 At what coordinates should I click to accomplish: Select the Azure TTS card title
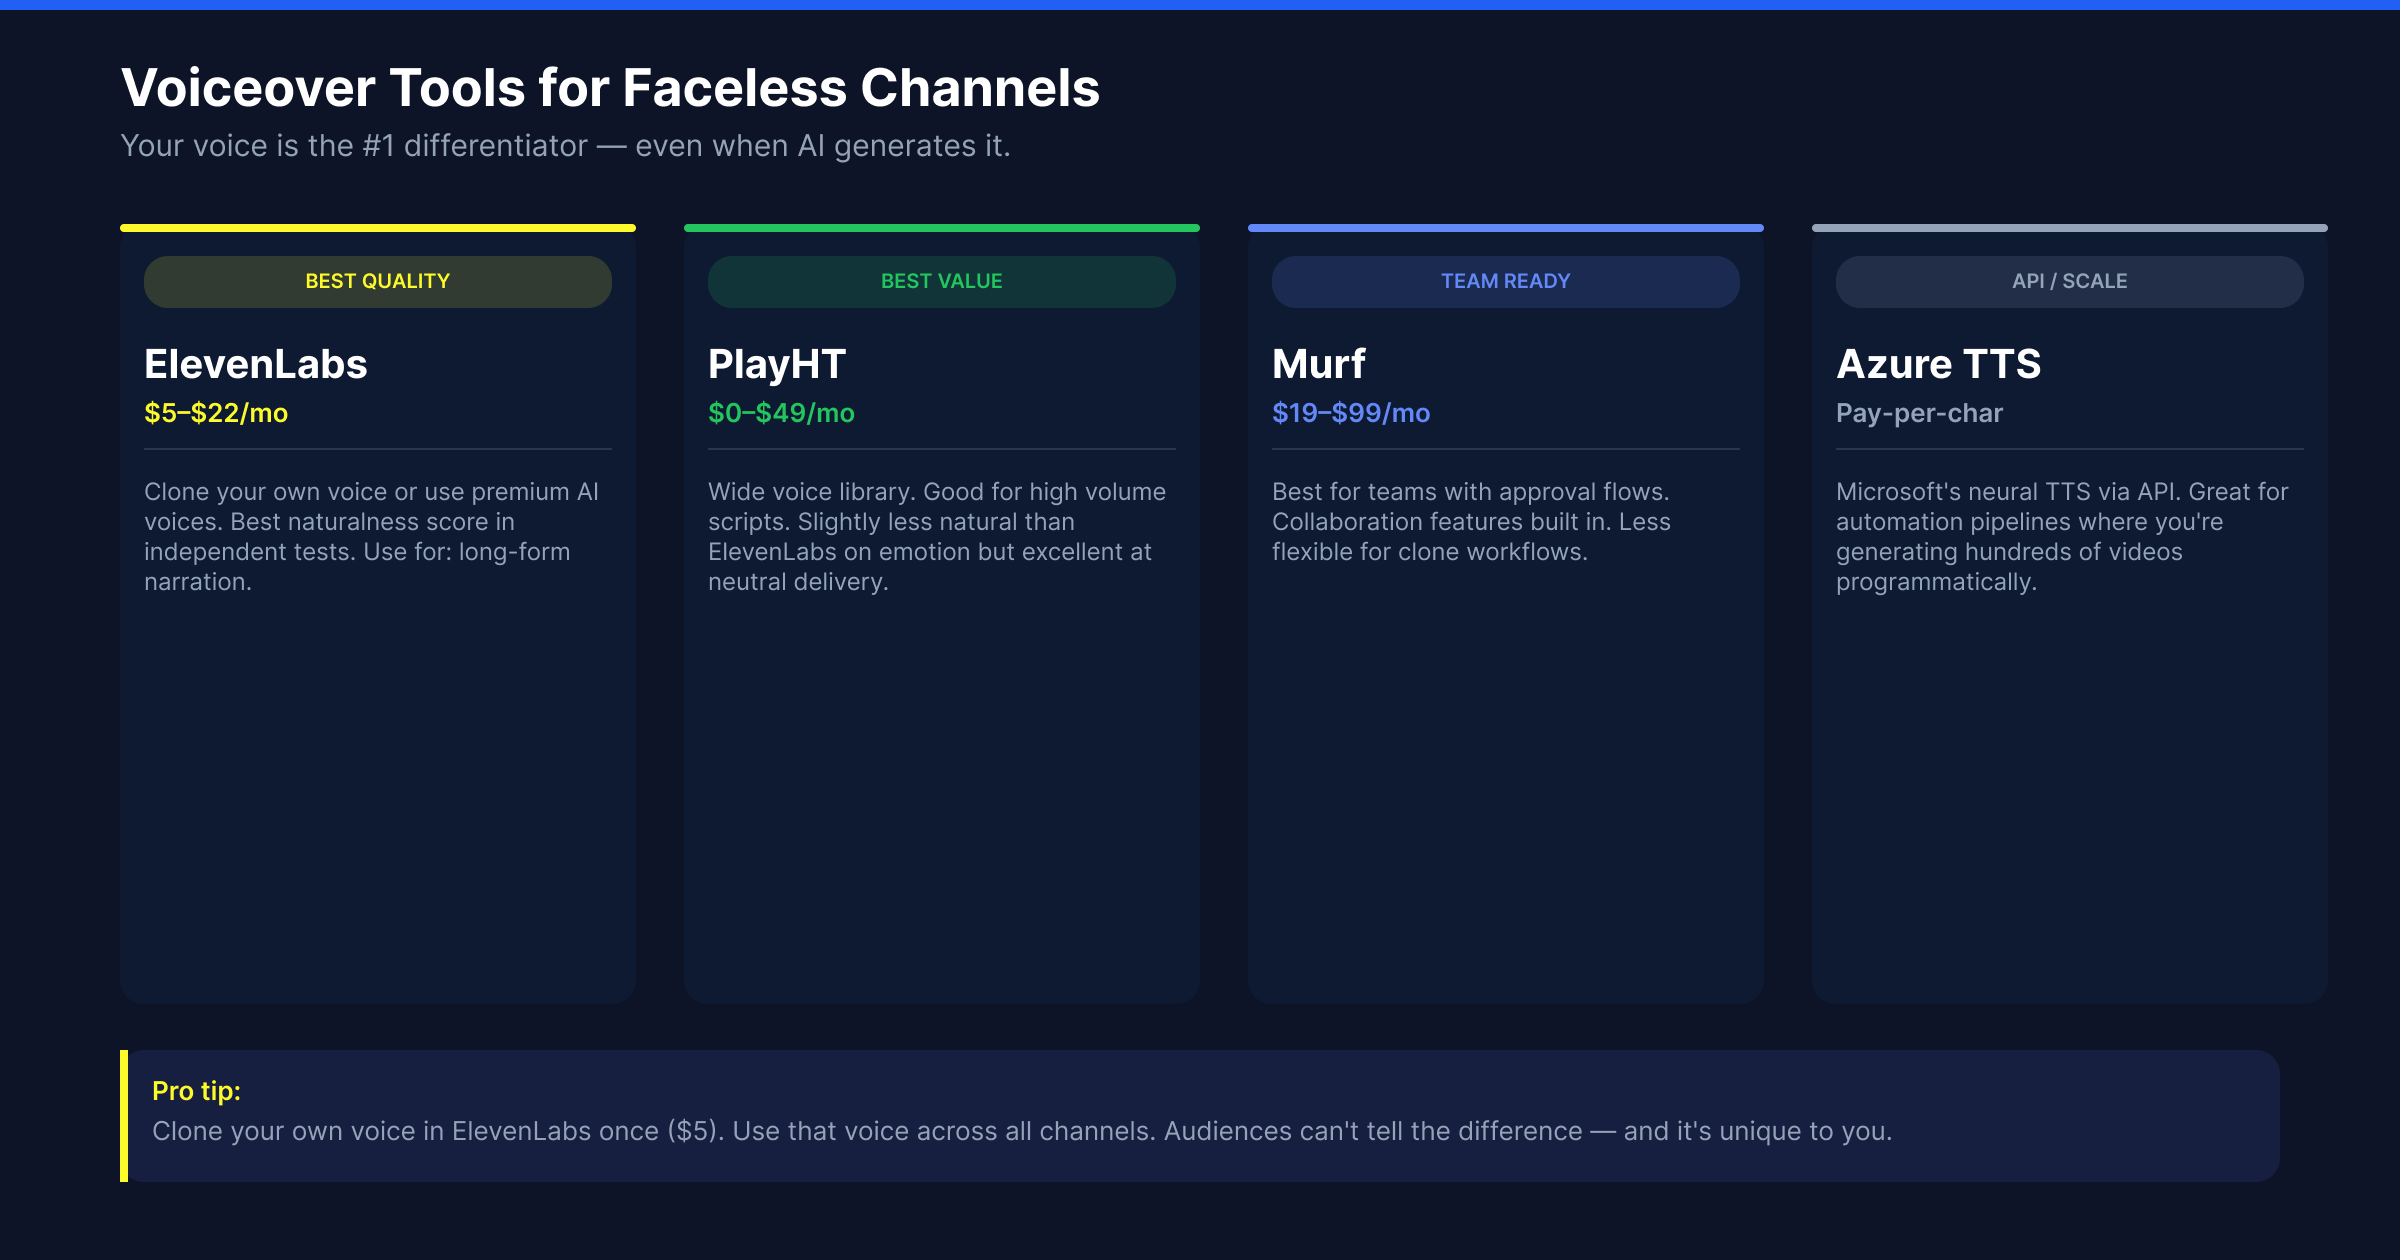click(1939, 364)
